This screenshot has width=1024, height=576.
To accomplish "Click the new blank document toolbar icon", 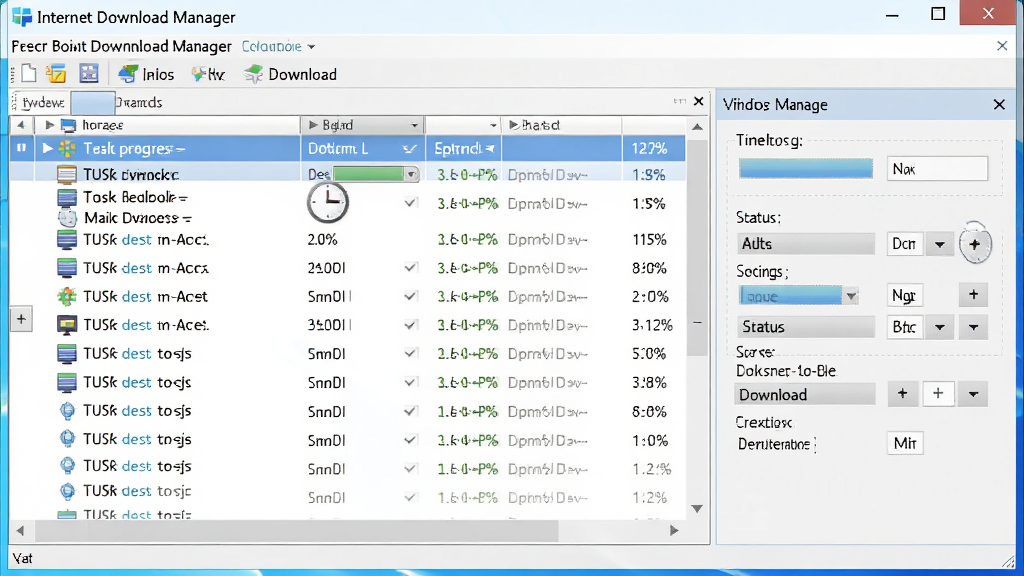I will (29, 74).
